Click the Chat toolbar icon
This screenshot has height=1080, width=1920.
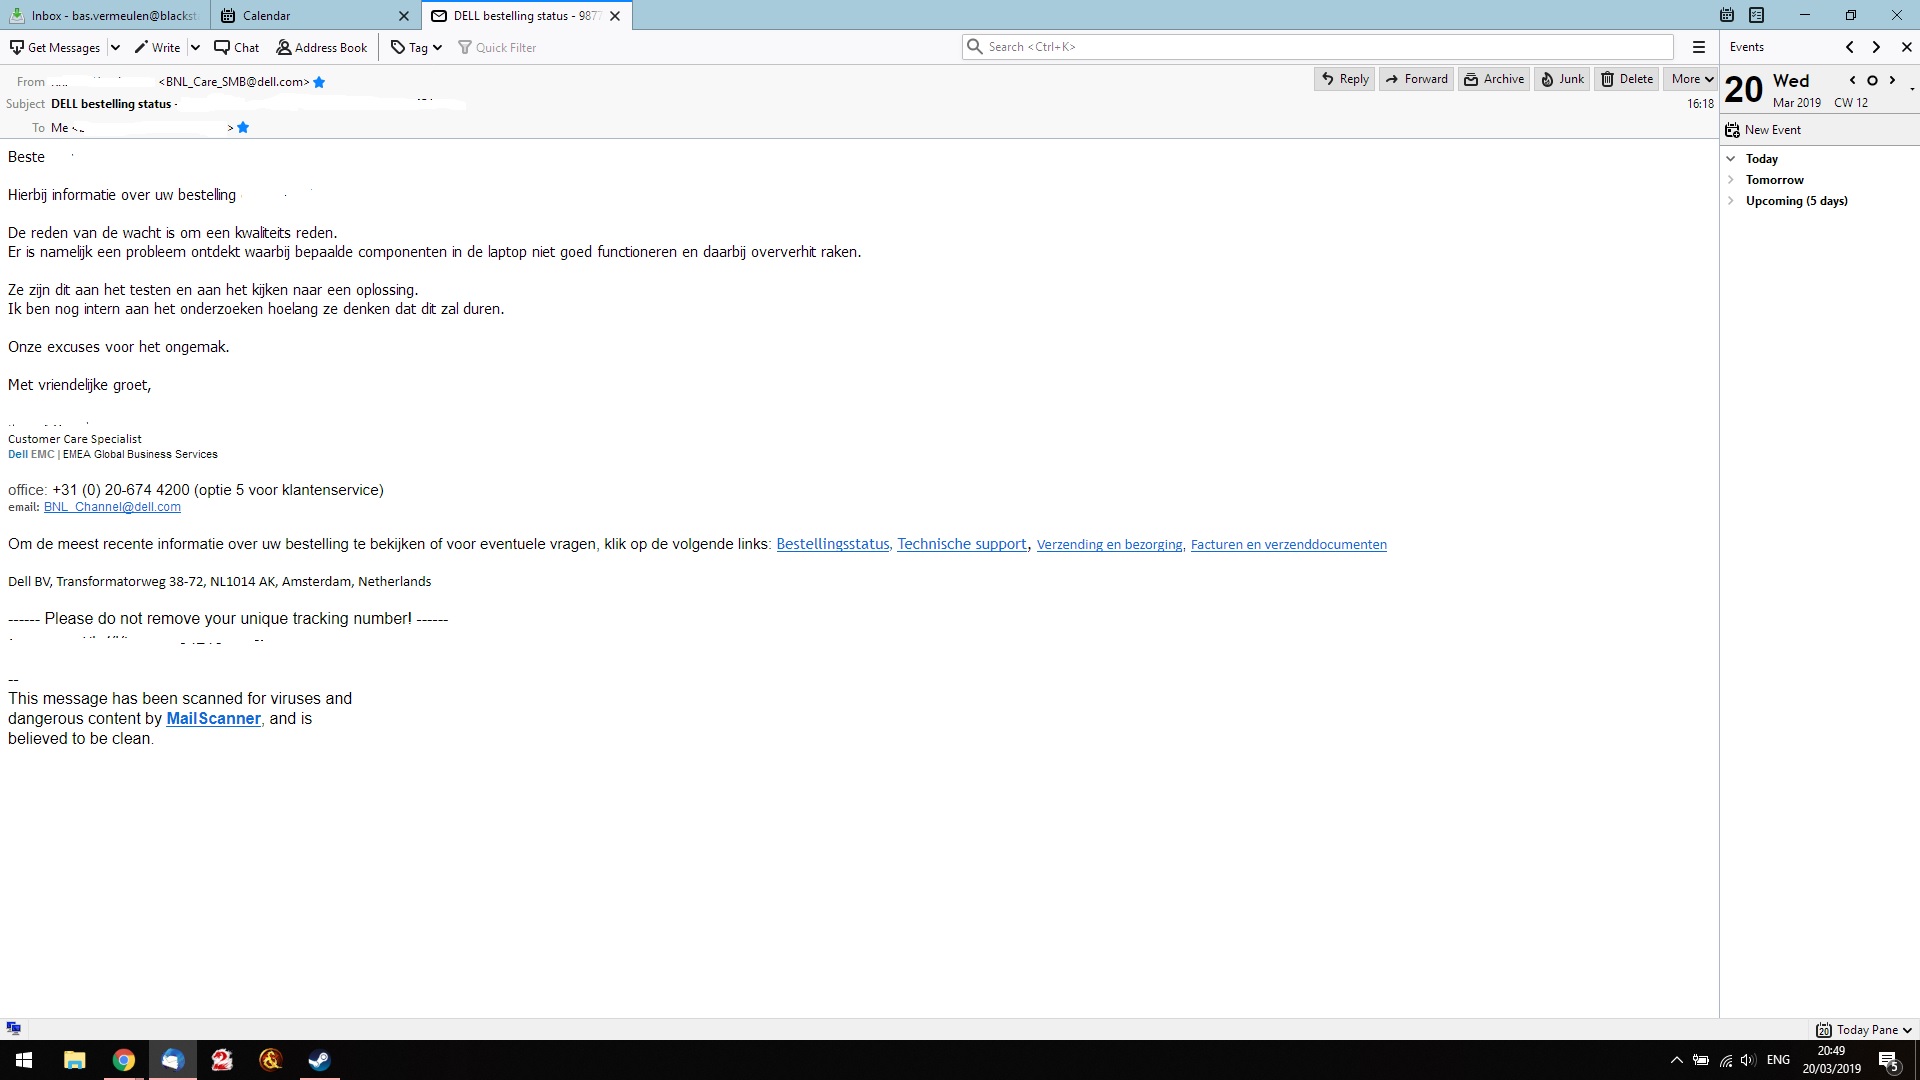click(x=236, y=47)
